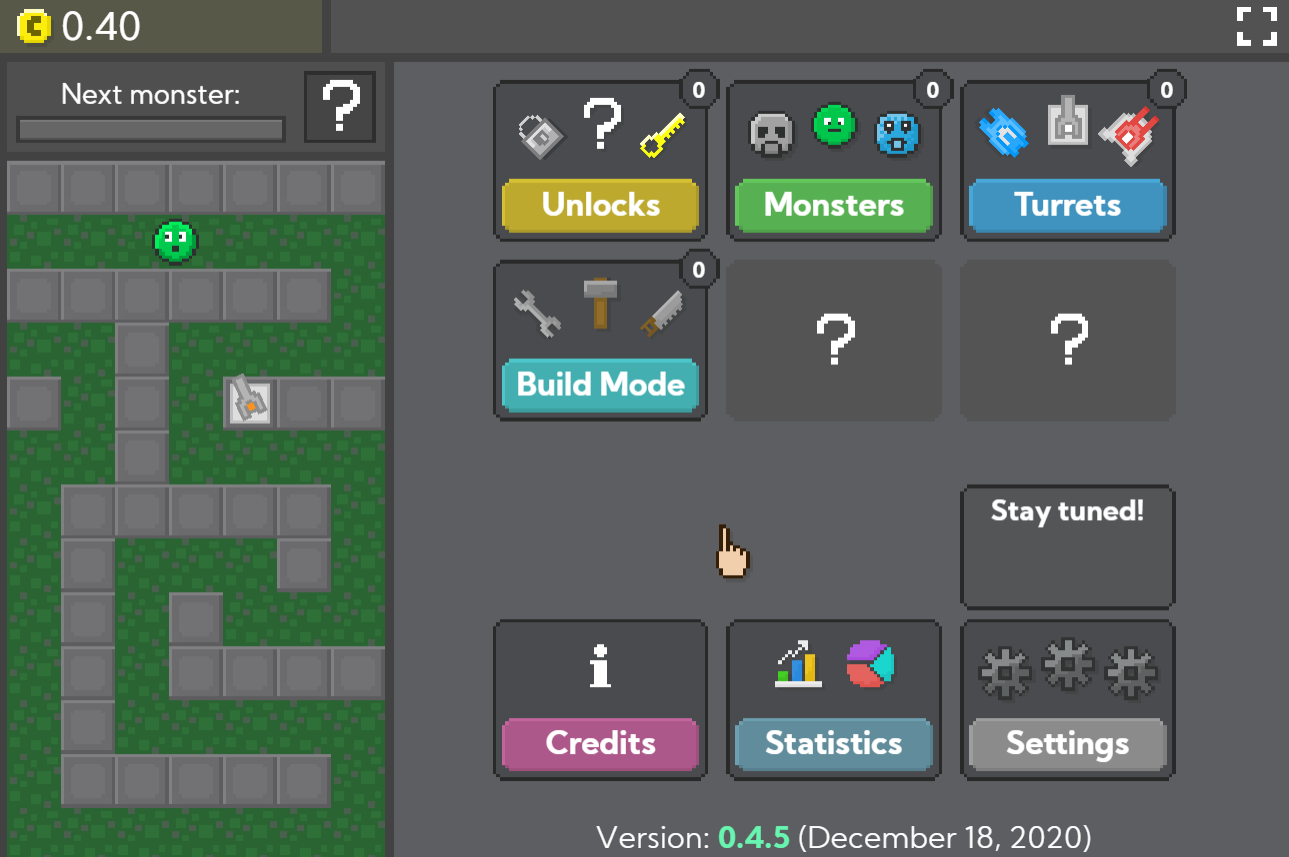
Task: Click the Unlocks counter badge showing 0
Action: click(x=699, y=90)
